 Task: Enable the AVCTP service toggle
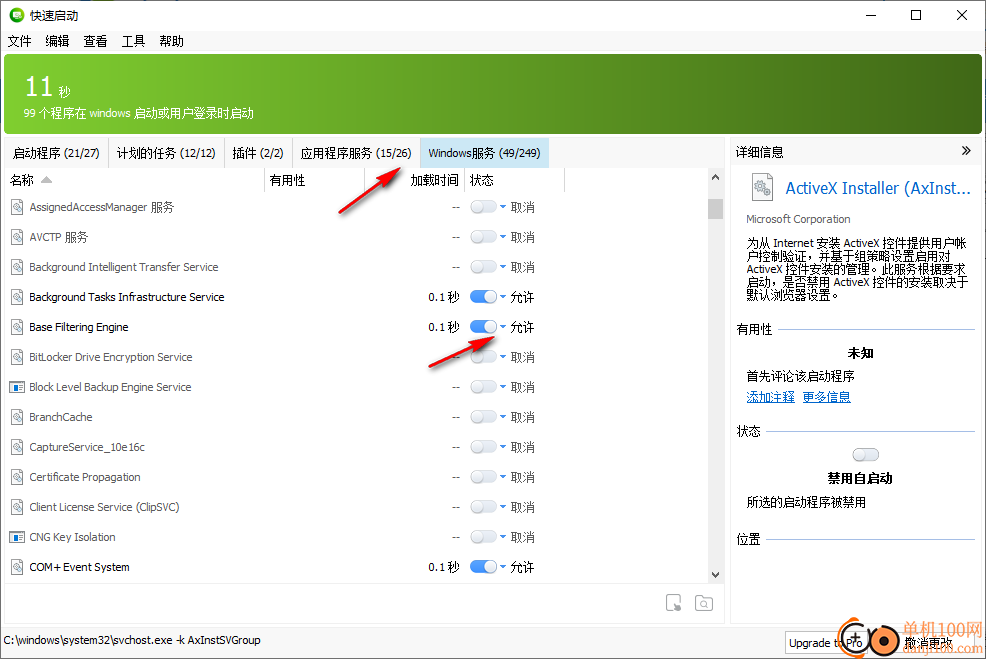pos(483,237)
